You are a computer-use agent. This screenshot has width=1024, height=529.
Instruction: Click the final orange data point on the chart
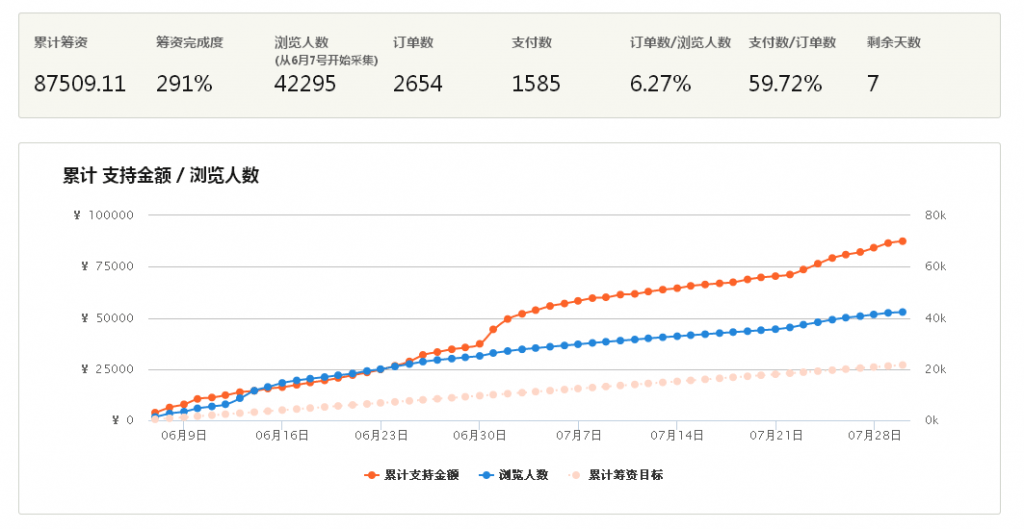(x=902, y=241)
